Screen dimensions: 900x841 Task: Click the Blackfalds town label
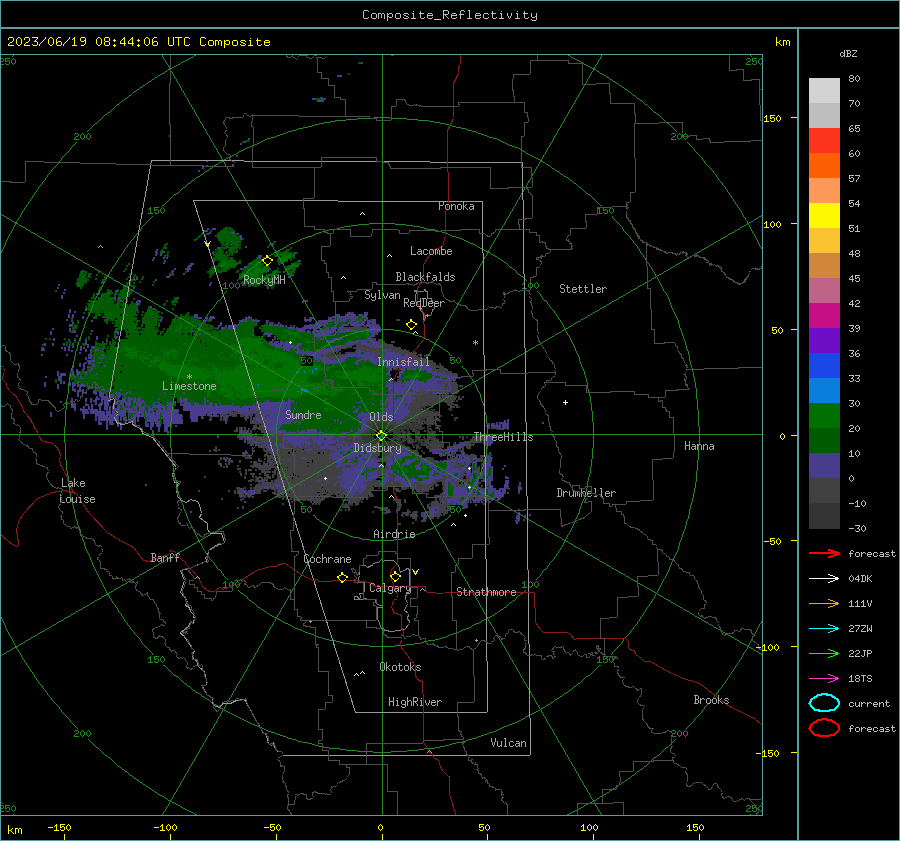point(425,277)
